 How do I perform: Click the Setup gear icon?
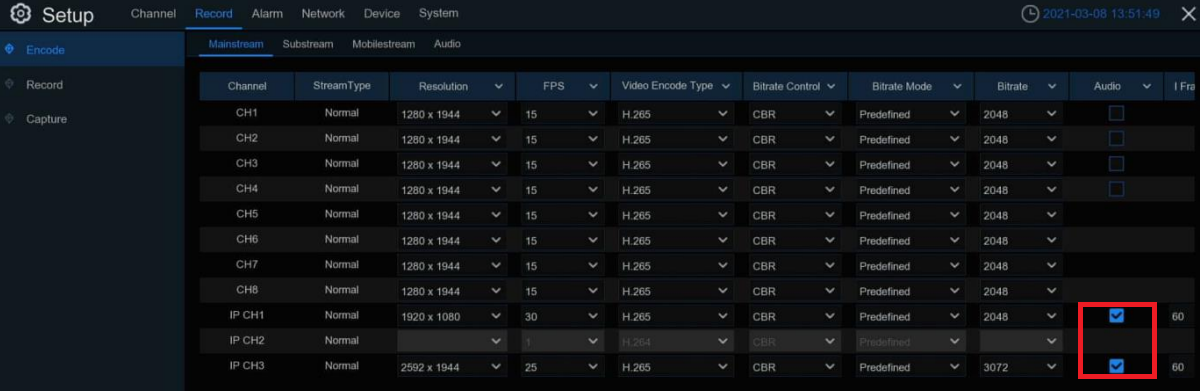tap(20, 15)
